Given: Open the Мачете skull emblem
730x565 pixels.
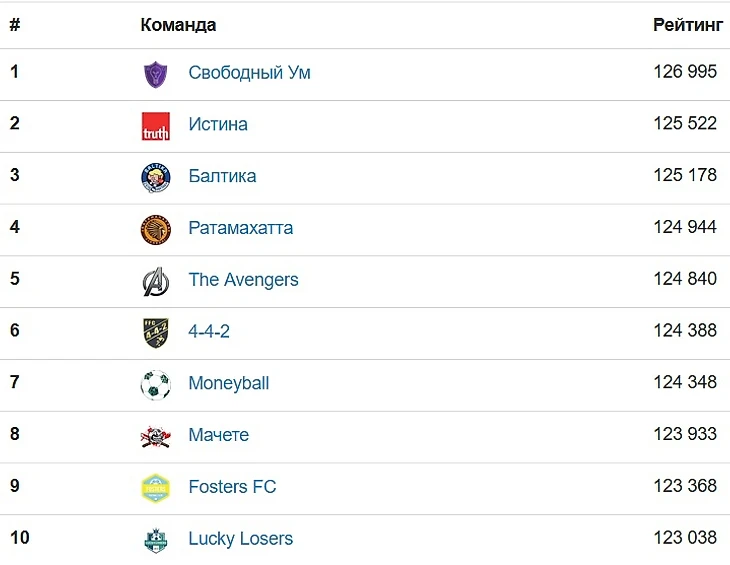Looking at the screenshot, I should coord(155,437).
